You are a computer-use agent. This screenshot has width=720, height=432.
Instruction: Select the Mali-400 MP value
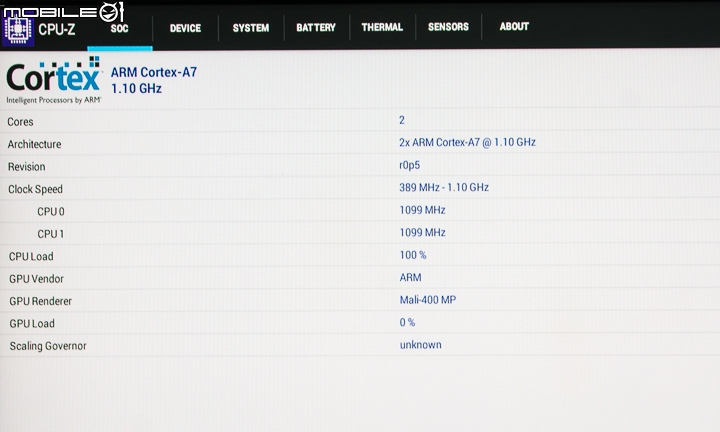(428, 300)
